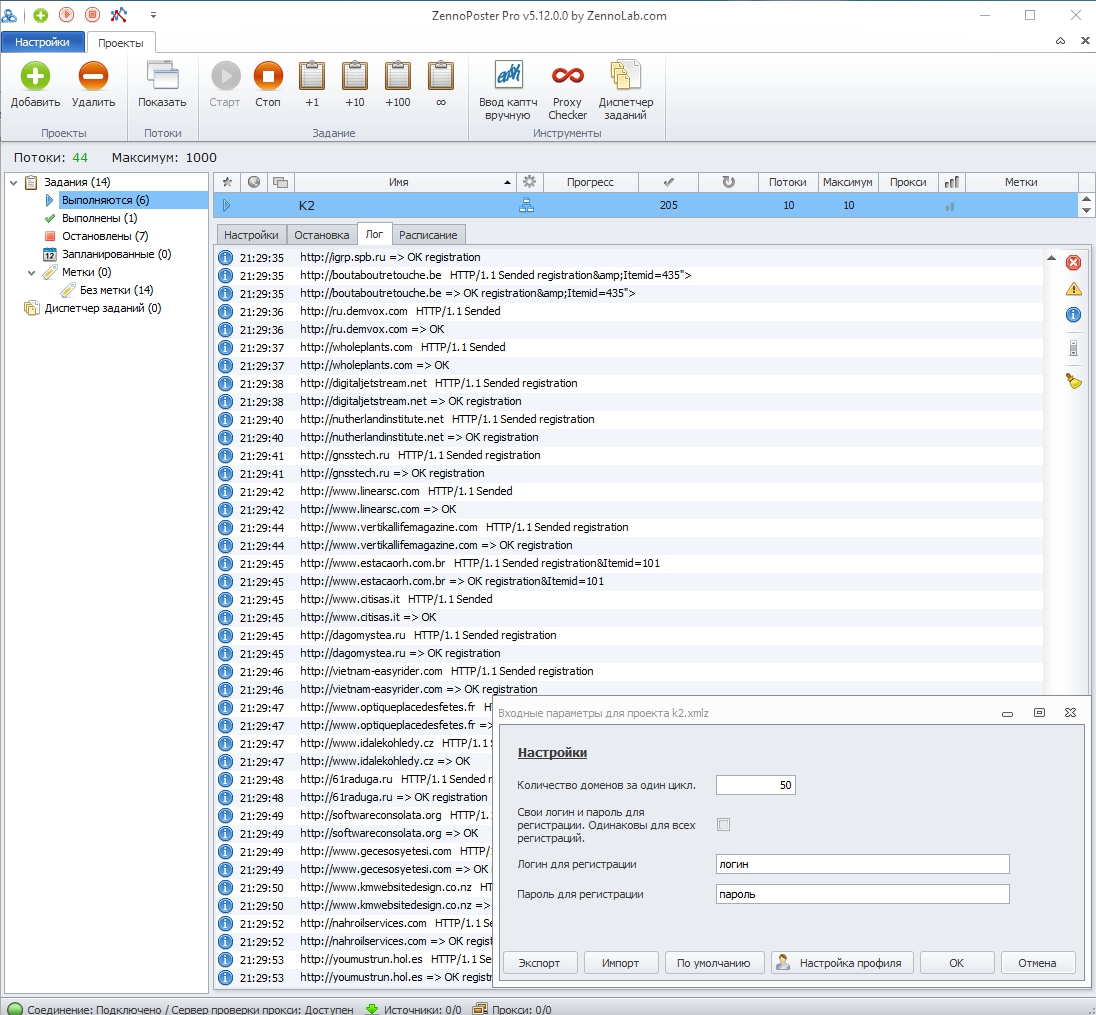The height and width of the screenshot is (1015, 1096).
Task: Select the Проекты ribbon tab
Action: pos(121,43)
